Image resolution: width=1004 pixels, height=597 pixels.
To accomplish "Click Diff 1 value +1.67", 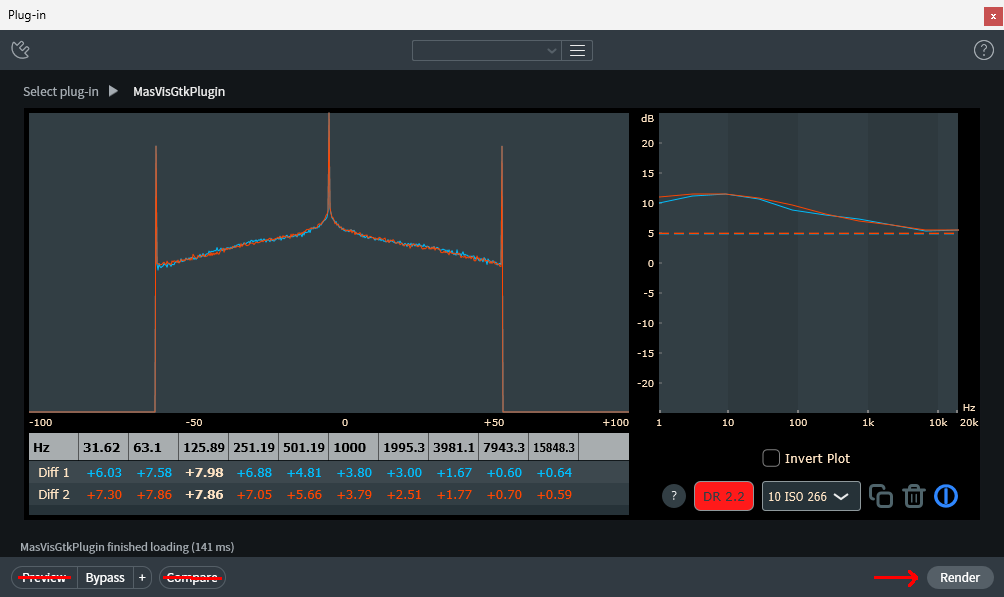I will (x=454, y=473).
